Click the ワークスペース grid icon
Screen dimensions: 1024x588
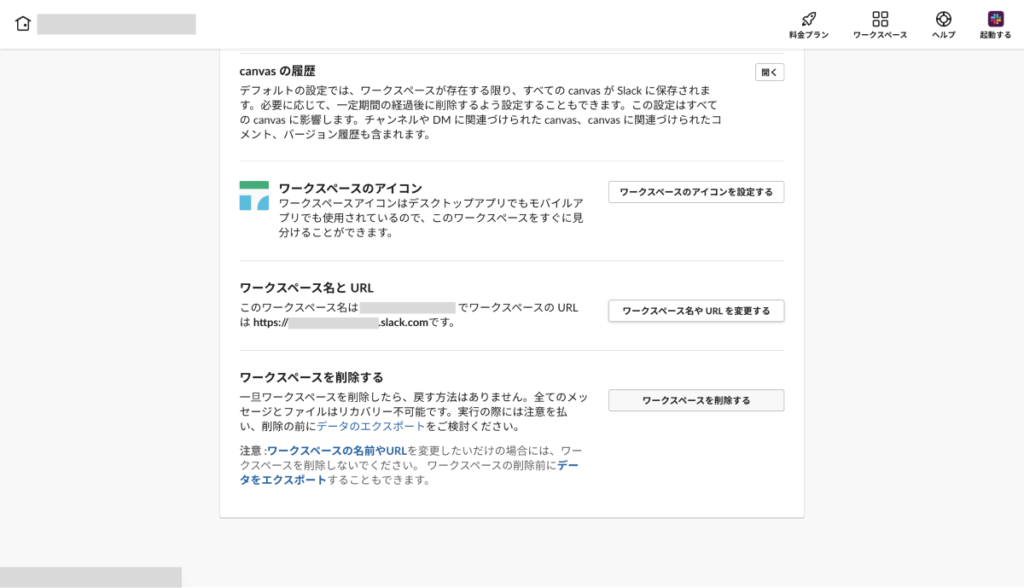tap(880, 19)
